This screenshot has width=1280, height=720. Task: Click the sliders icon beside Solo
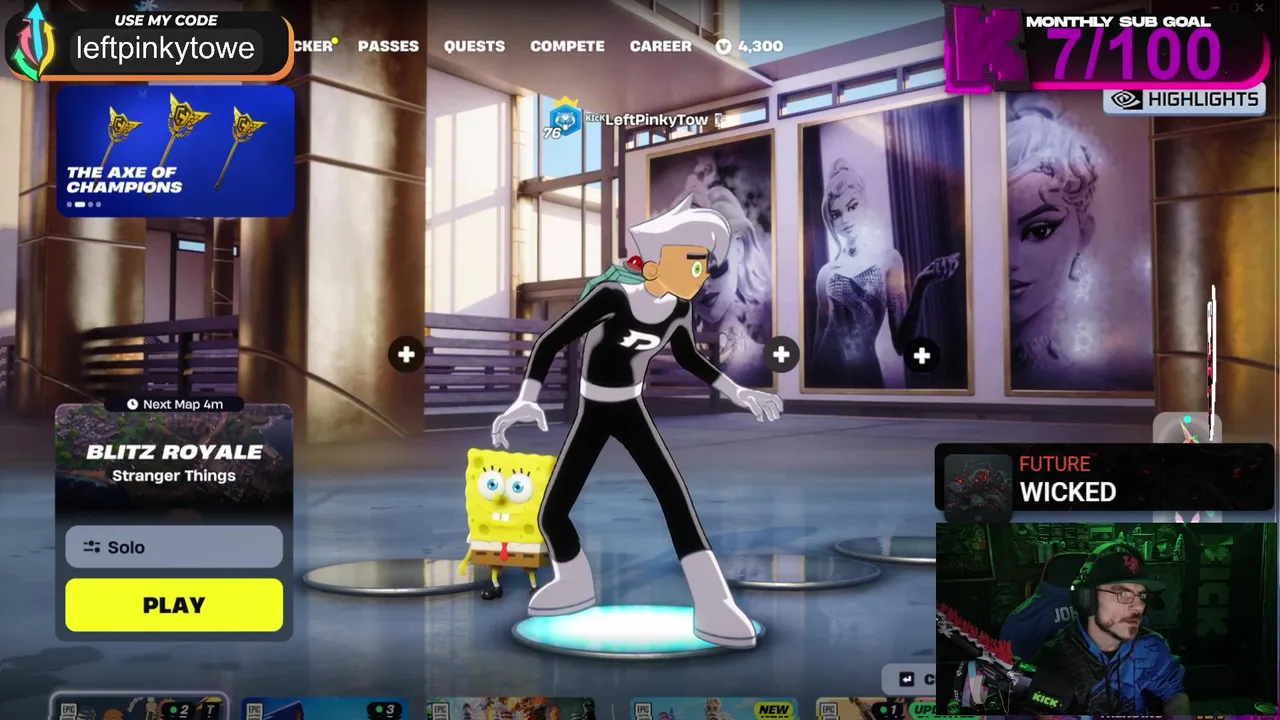coord(92,547)
